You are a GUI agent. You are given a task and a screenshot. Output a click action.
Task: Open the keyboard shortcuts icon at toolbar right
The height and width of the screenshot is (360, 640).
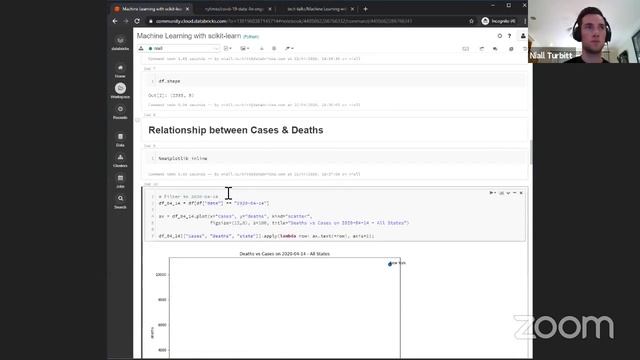465,49
